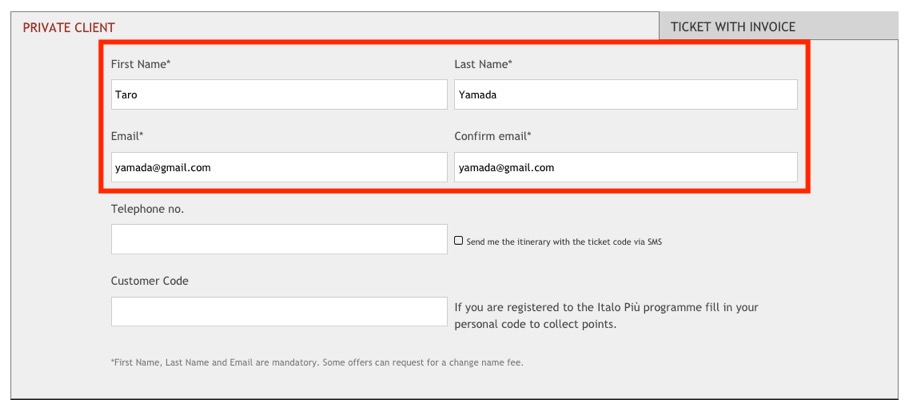Enable the SMS itinerary checkbox
The width and height of the screenshot is (913, 412).
[x=459, y=241]
